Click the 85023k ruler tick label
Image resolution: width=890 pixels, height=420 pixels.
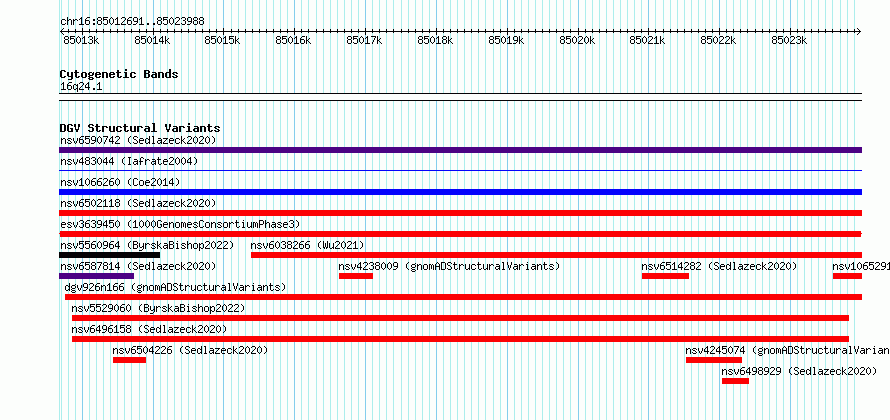pyautogui.click(x=790, y=40)
